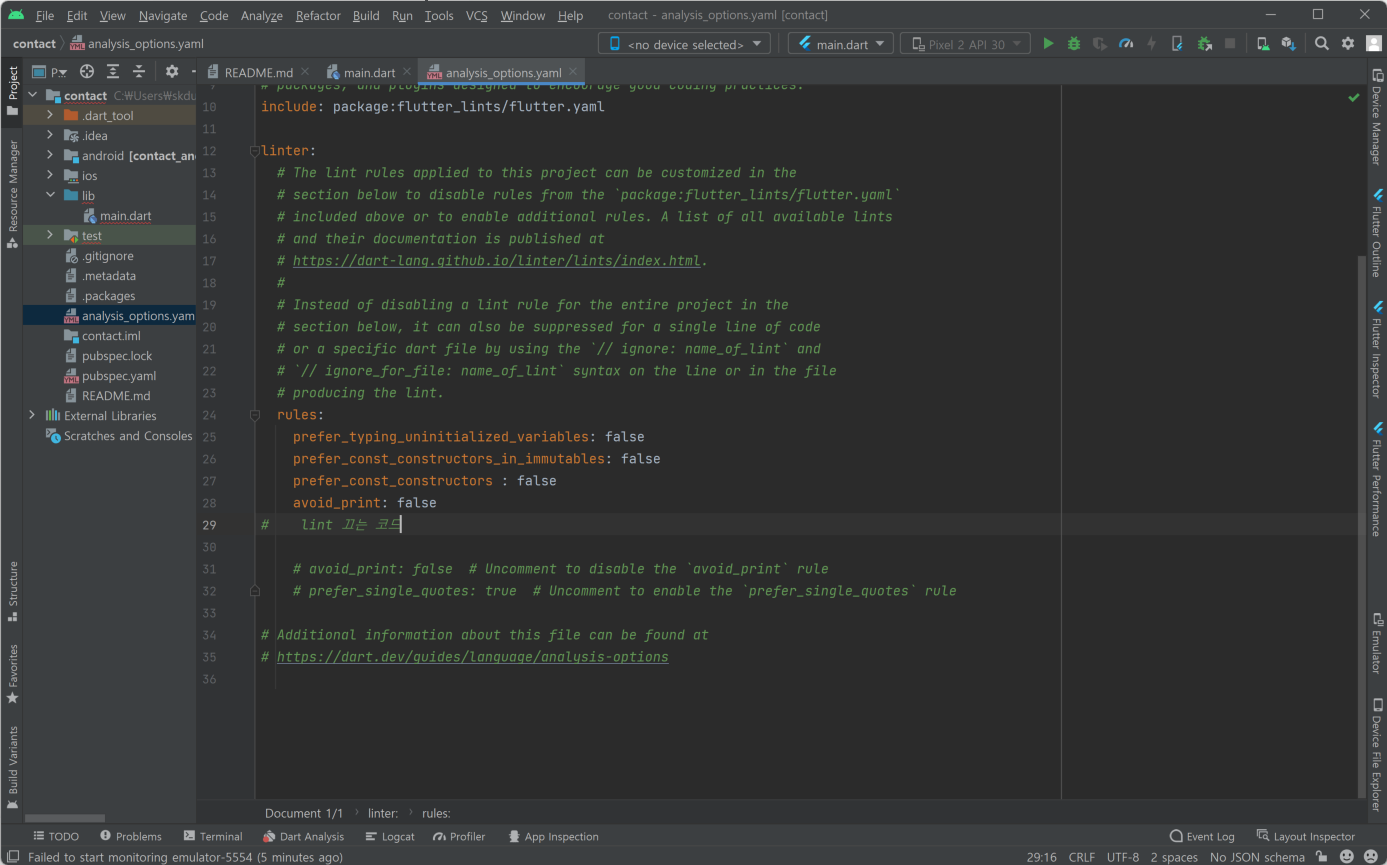The image size is (1387, 865).
Task: Click the dart.dev analysis-options link
Action: point(472,657)
